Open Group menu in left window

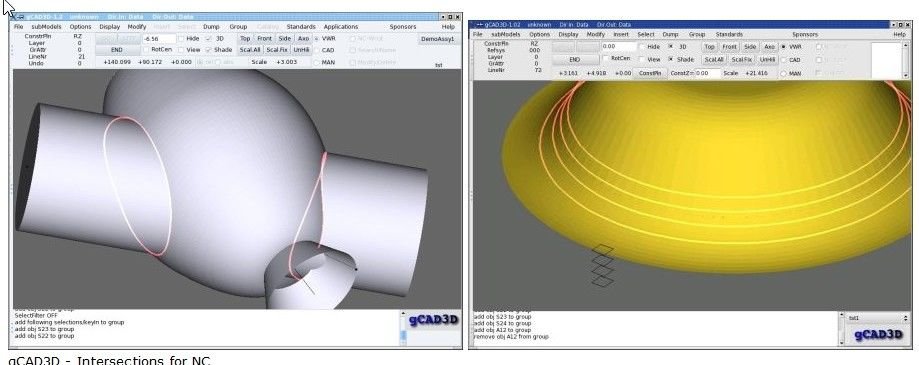tap(238, 27)
